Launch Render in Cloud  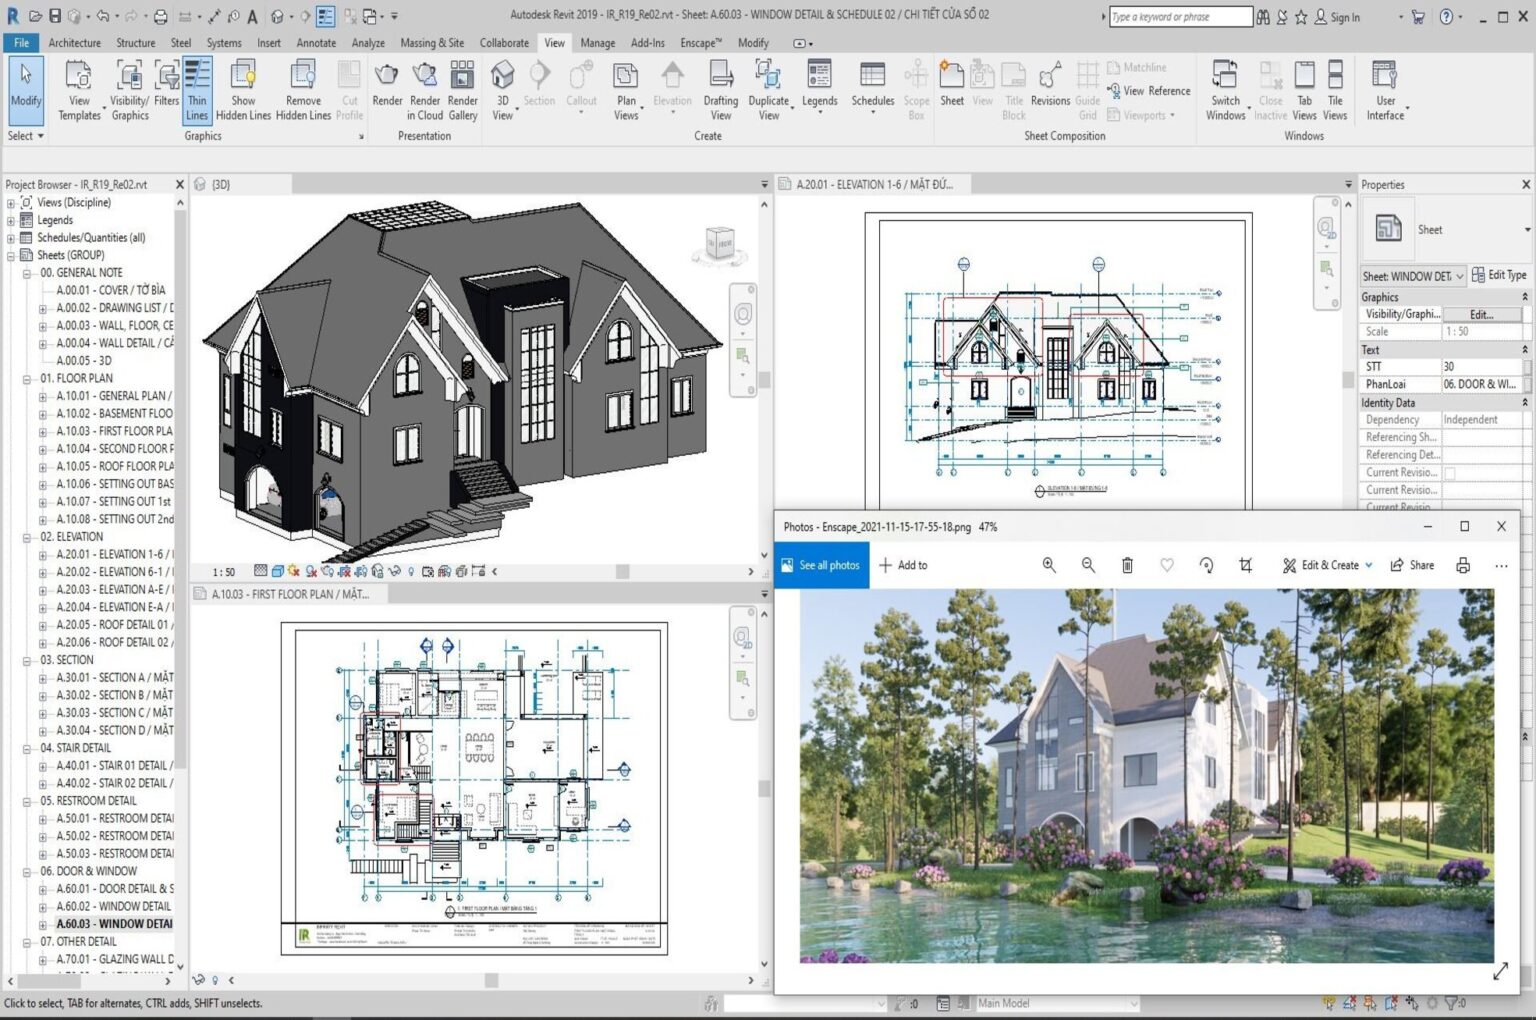(x=424, y=88)
